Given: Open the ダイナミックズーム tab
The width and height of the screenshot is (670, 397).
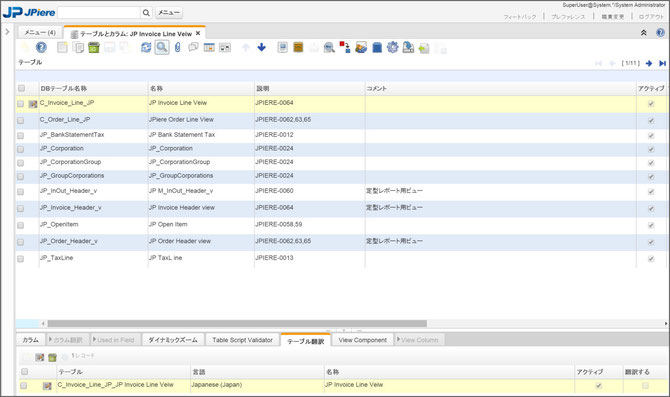Looking at the screenshot, I should (x=173, y=340).
